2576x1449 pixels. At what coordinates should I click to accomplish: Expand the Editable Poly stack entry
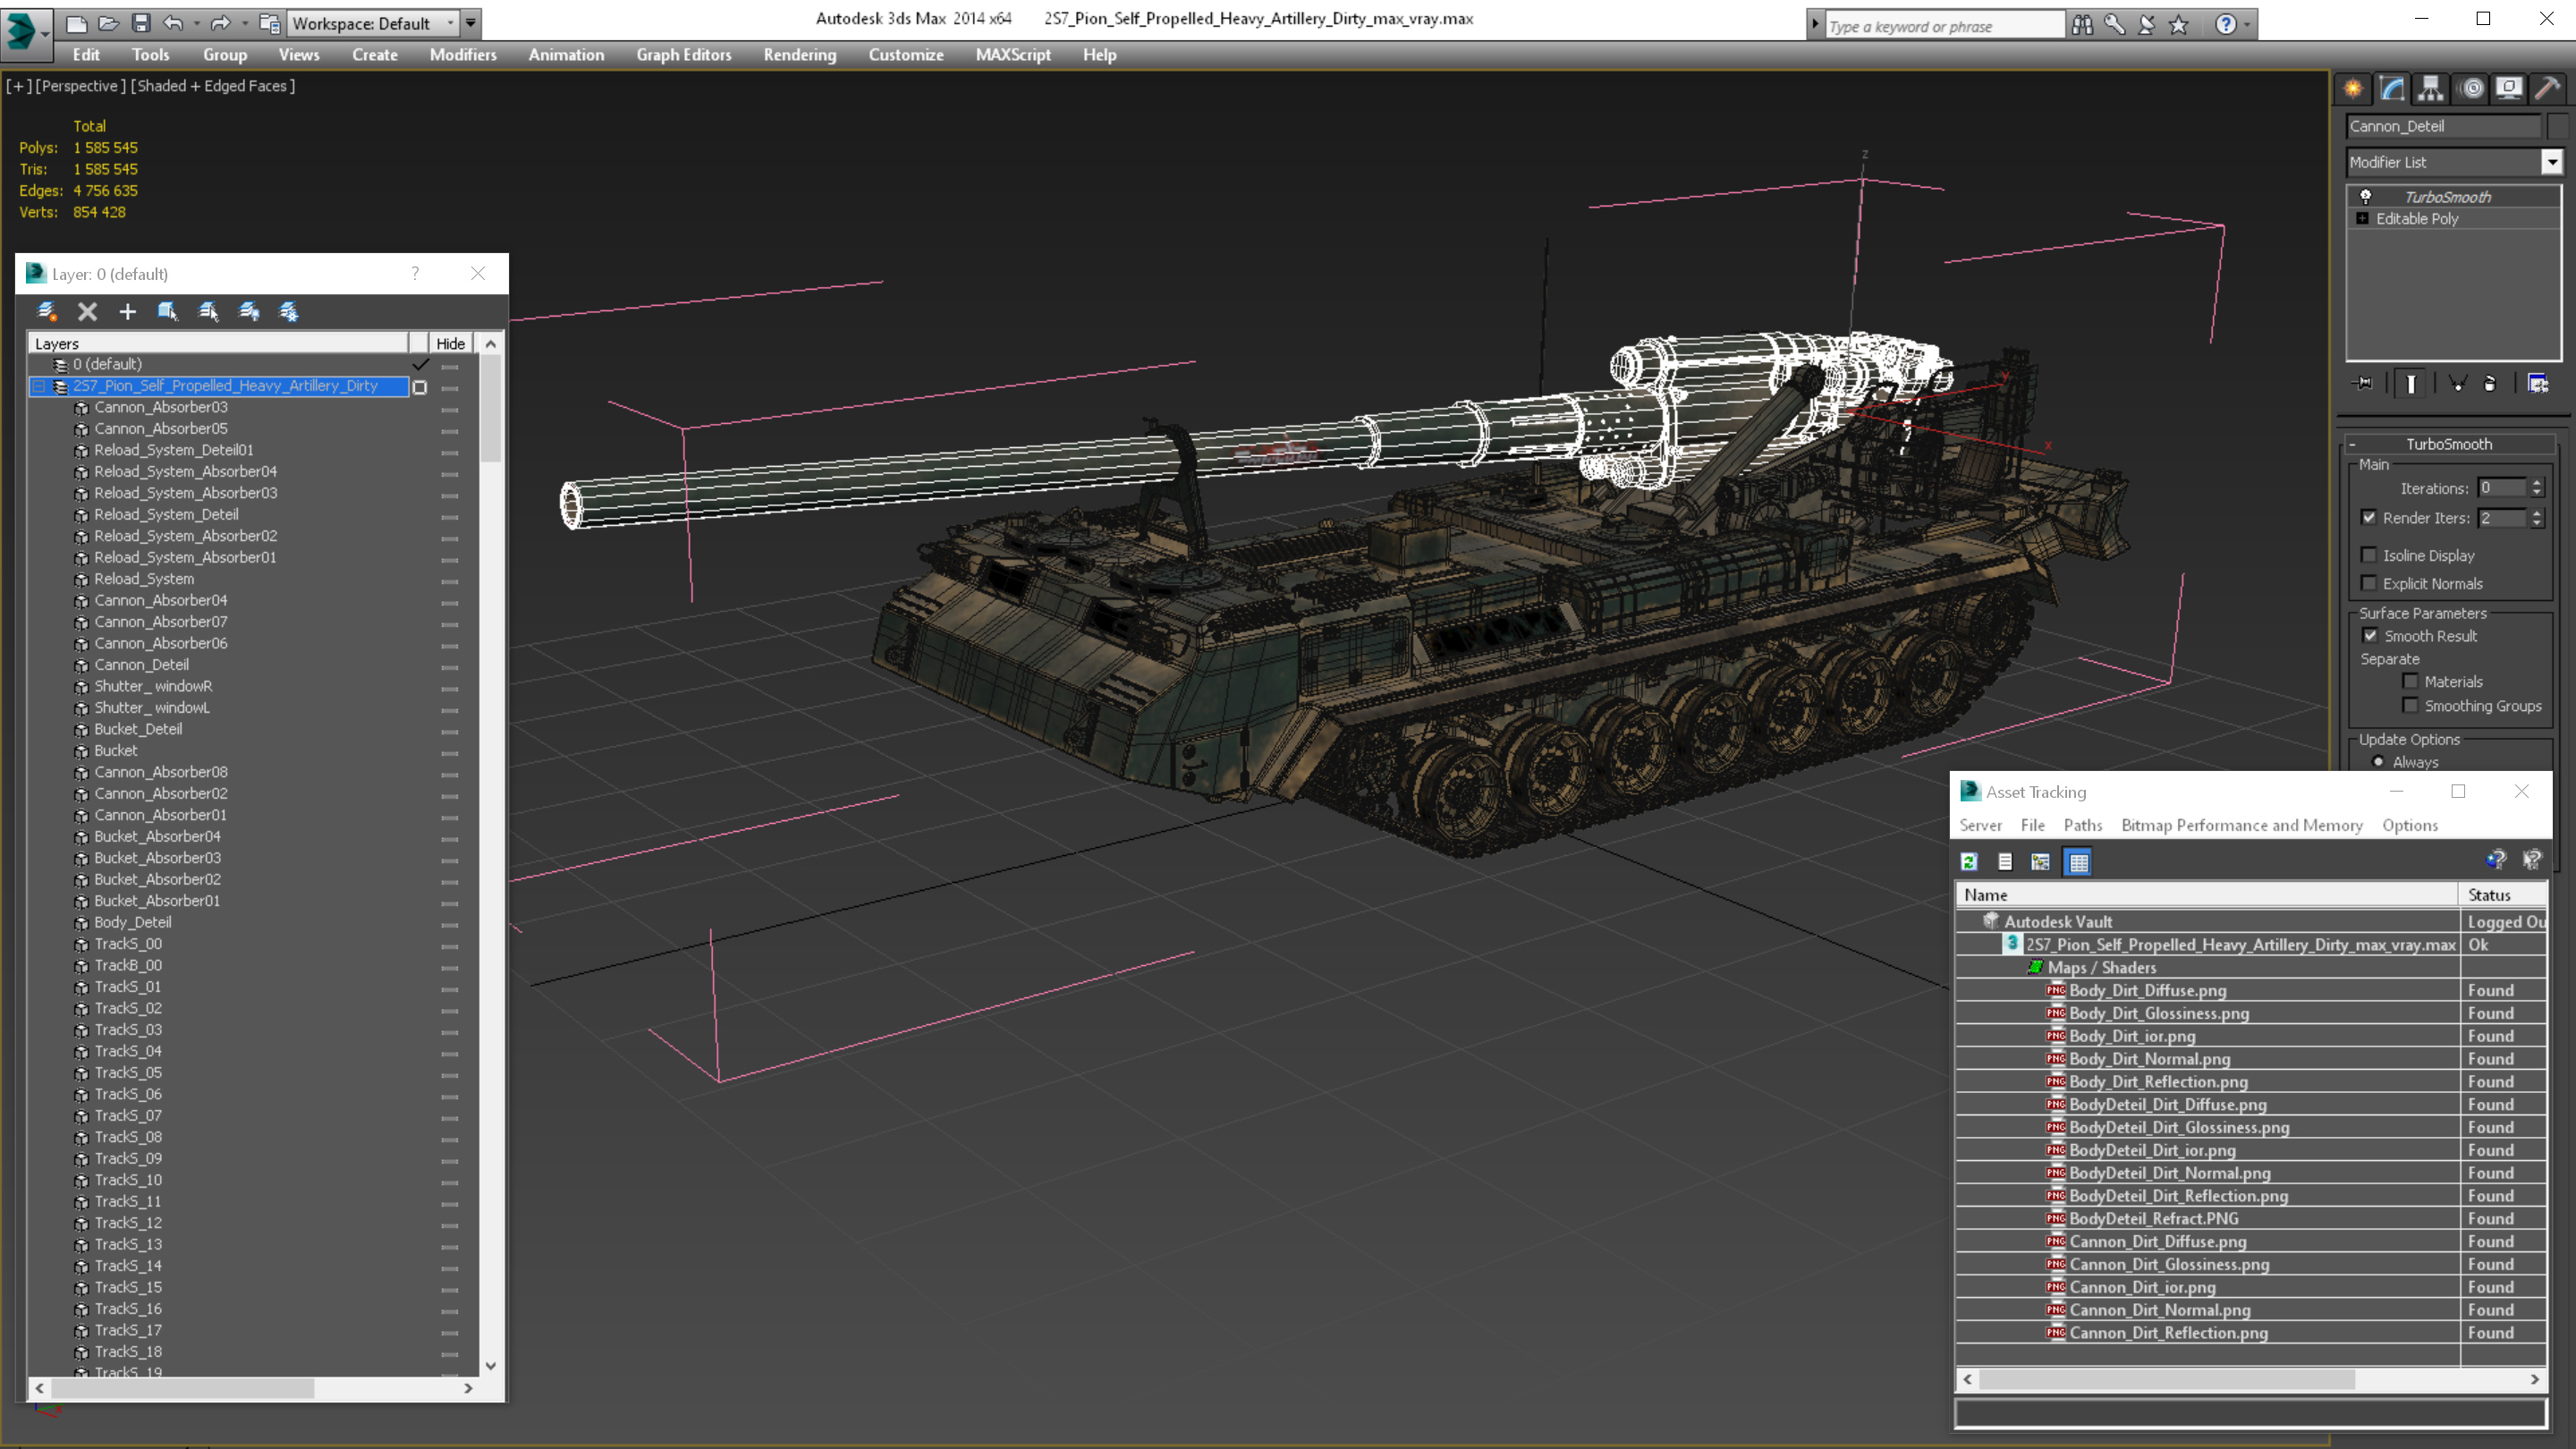(2363, 219)
